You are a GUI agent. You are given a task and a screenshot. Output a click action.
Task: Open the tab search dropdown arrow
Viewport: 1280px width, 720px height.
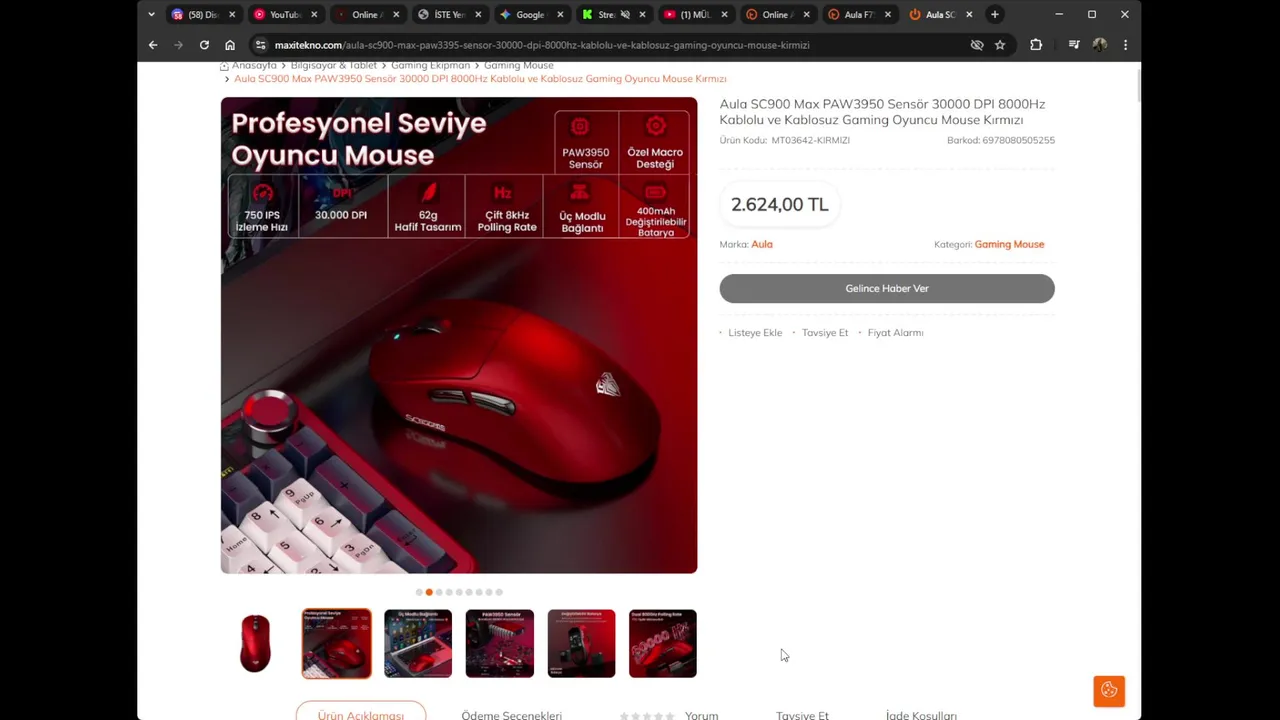(x=151, y=14)
